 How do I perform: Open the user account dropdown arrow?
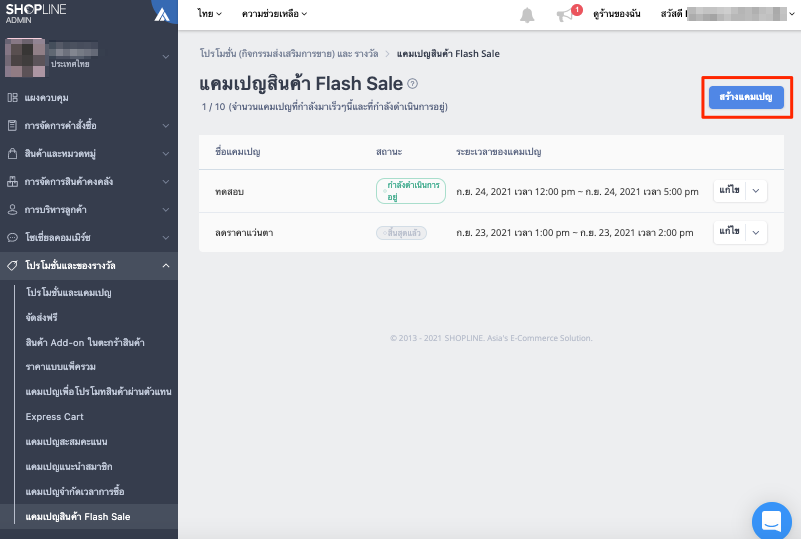pos(792,14)
